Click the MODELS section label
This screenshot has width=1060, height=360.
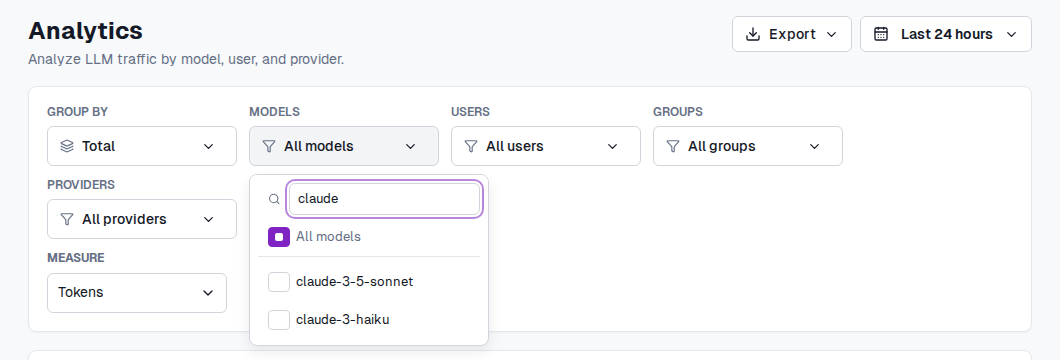274,111
